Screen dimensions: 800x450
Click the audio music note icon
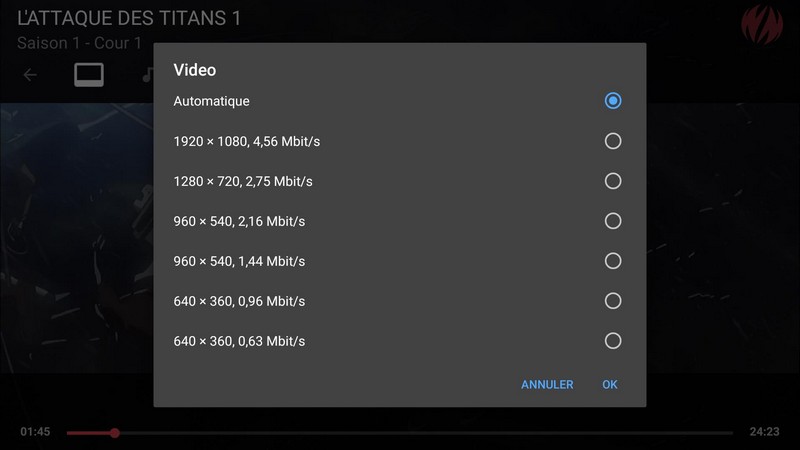pos(147,75)
